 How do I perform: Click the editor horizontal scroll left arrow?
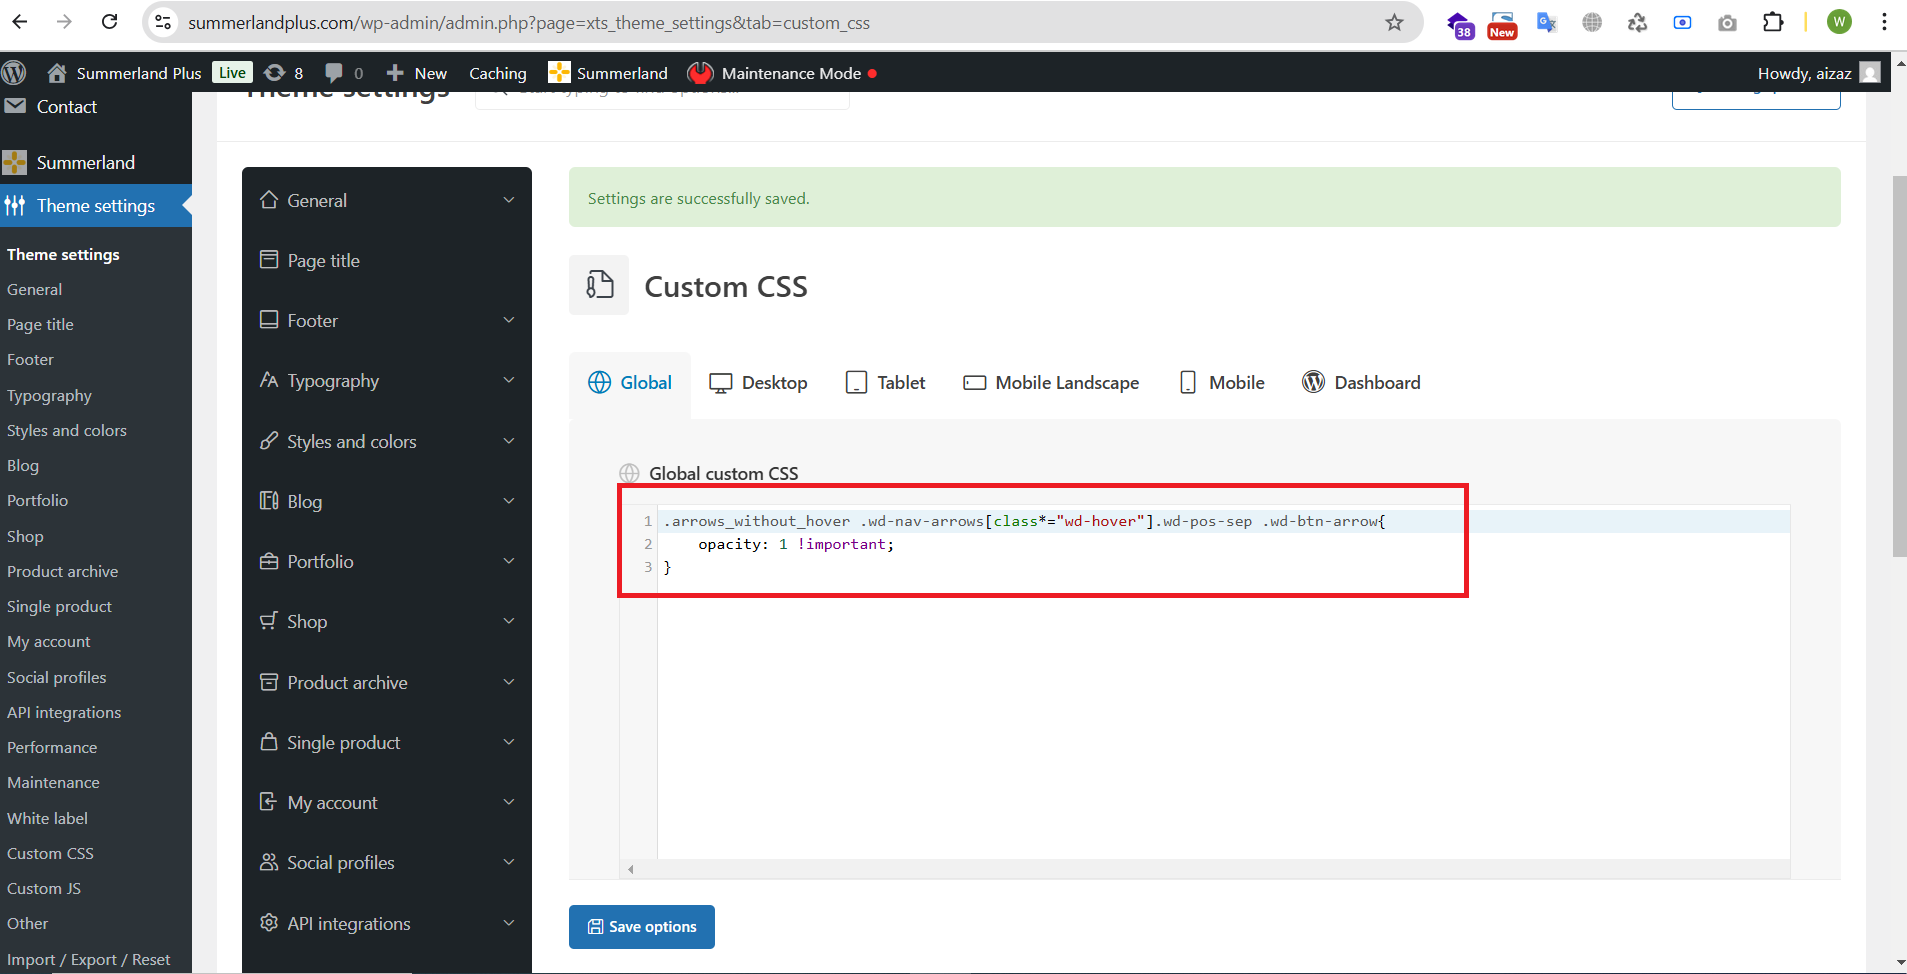[x=631, y=869]
